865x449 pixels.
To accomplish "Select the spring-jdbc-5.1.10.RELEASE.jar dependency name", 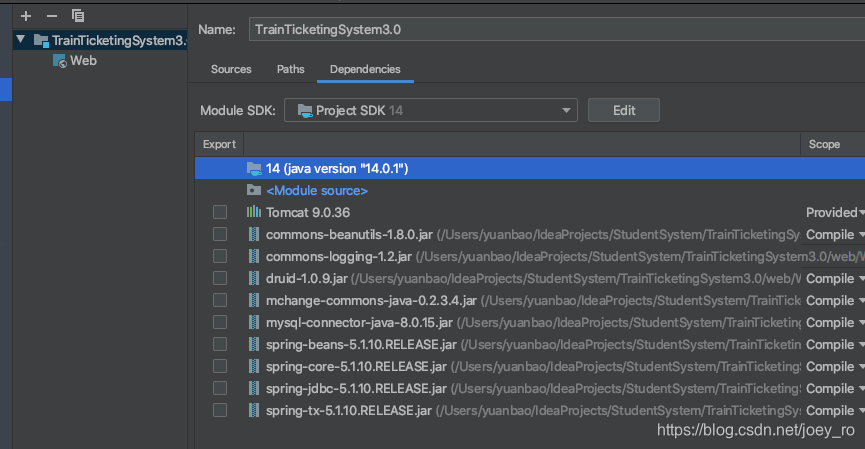I will point(356,389).
